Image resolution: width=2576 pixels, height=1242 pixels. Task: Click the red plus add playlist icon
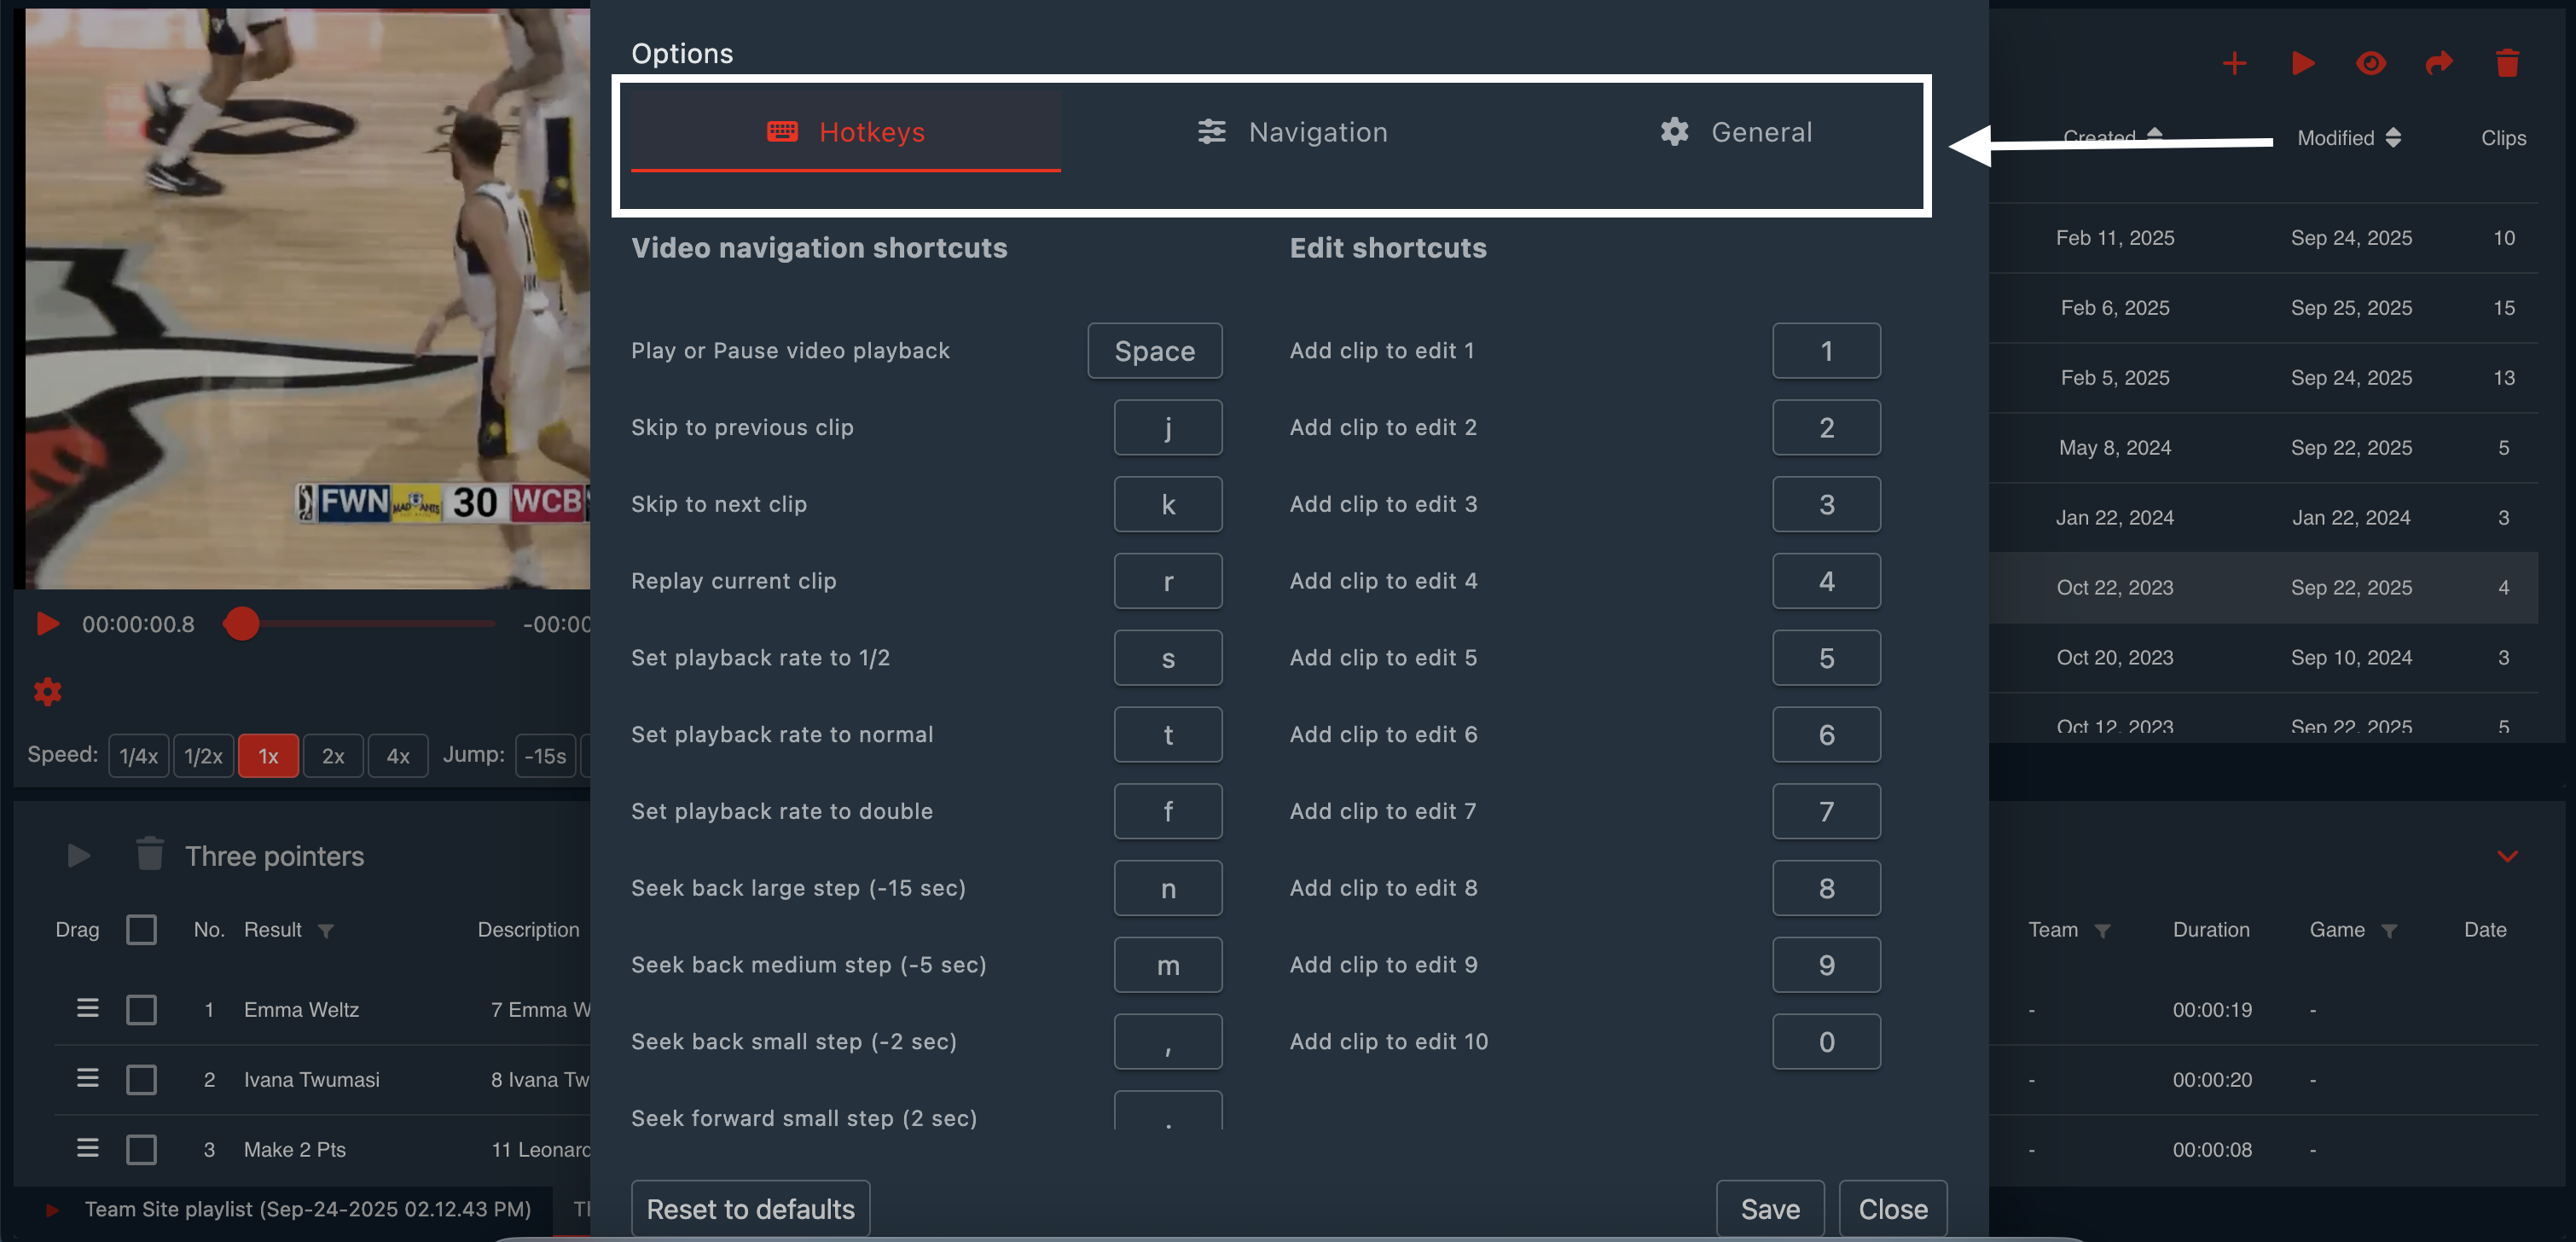pos(2234,64)
